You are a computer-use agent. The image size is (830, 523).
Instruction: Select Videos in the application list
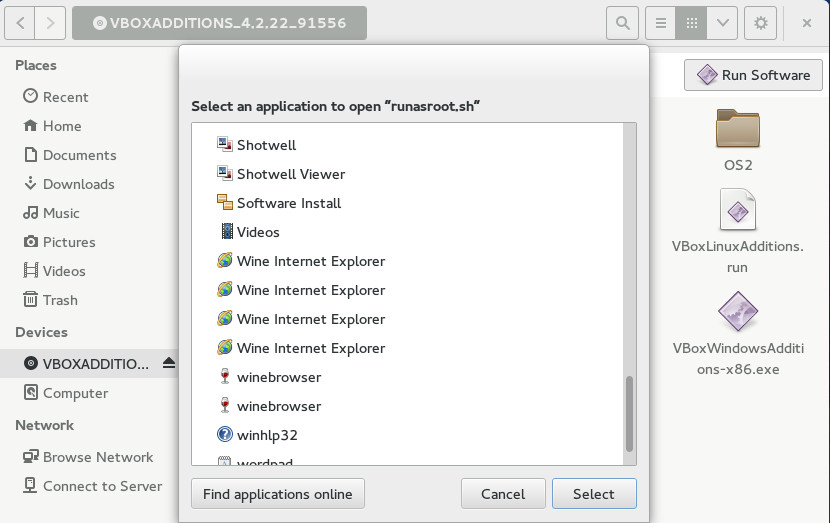(x=407, y=232)
